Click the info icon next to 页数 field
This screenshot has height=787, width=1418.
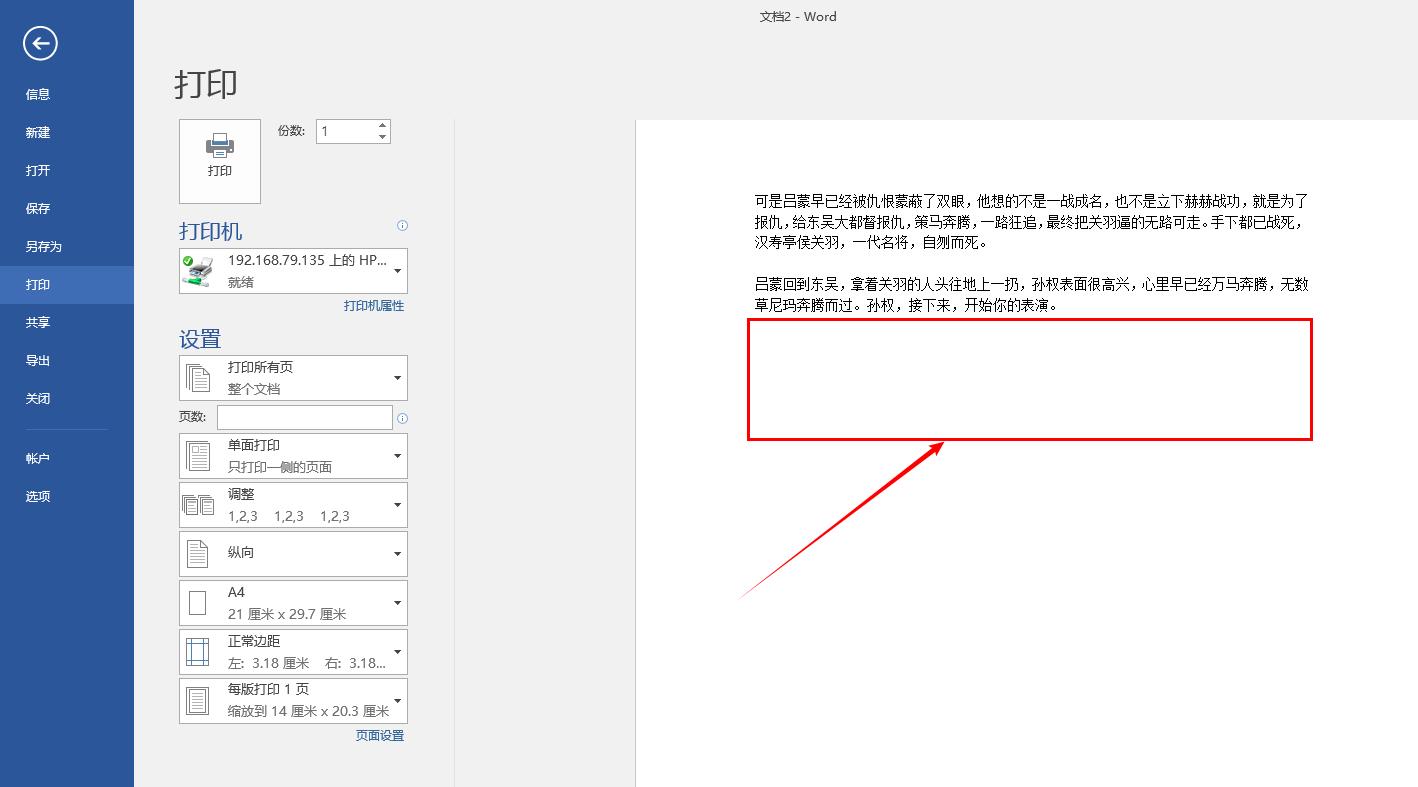(x=402, y=417)
